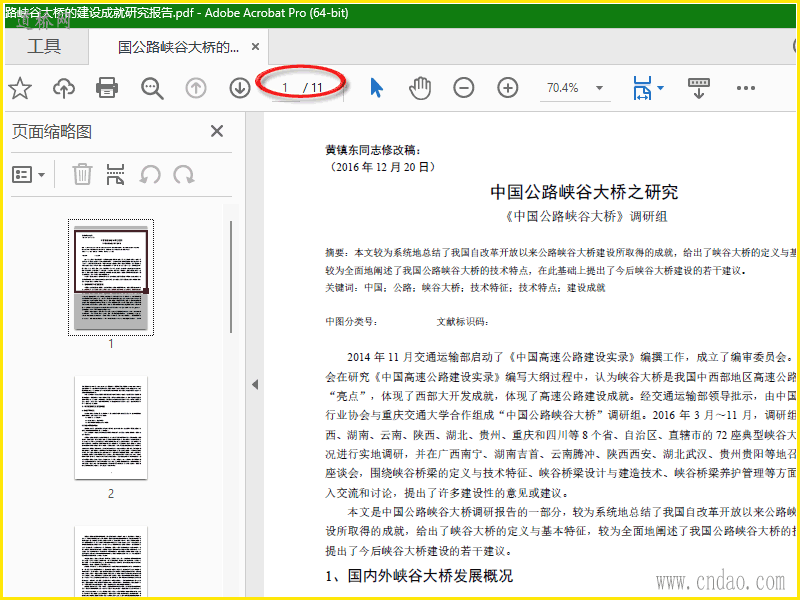Click the 70.4% zoom value field
Viewport: 800px width, 600px height.
point(563,88)
